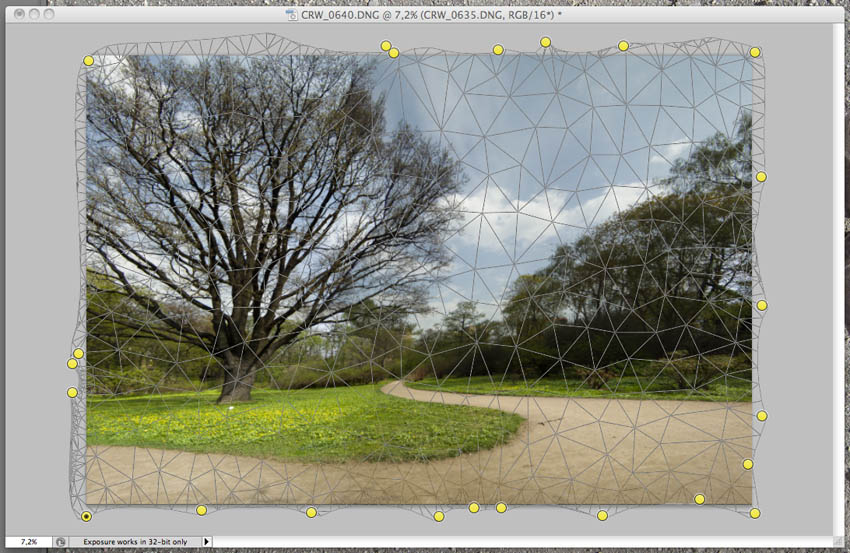
Task: Select the pin on the path near bottom-right
Action: click(699, 499)
